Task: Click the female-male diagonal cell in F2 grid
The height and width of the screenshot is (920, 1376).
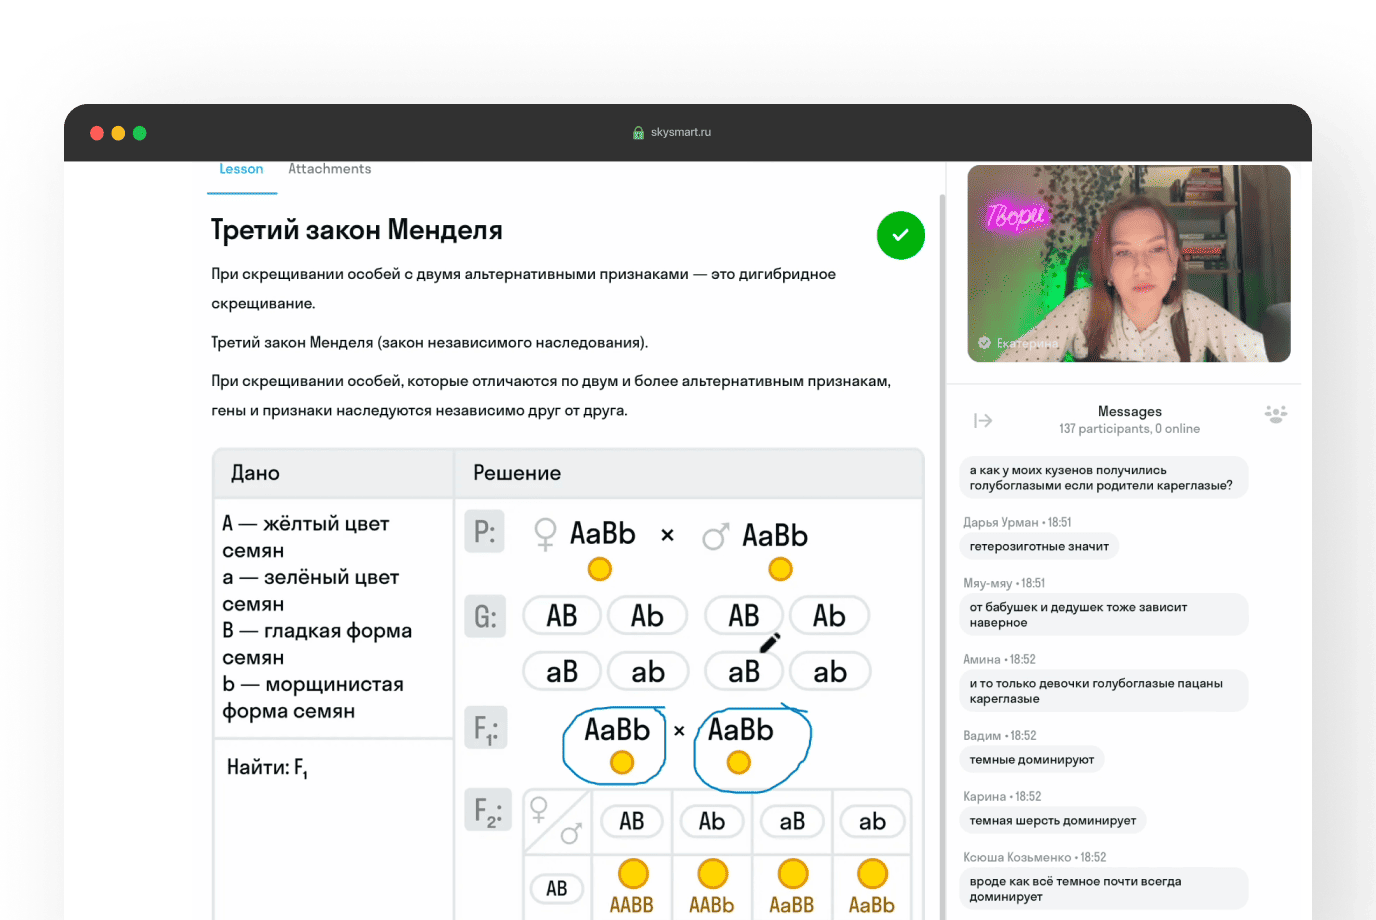Action: coord(558,821)
